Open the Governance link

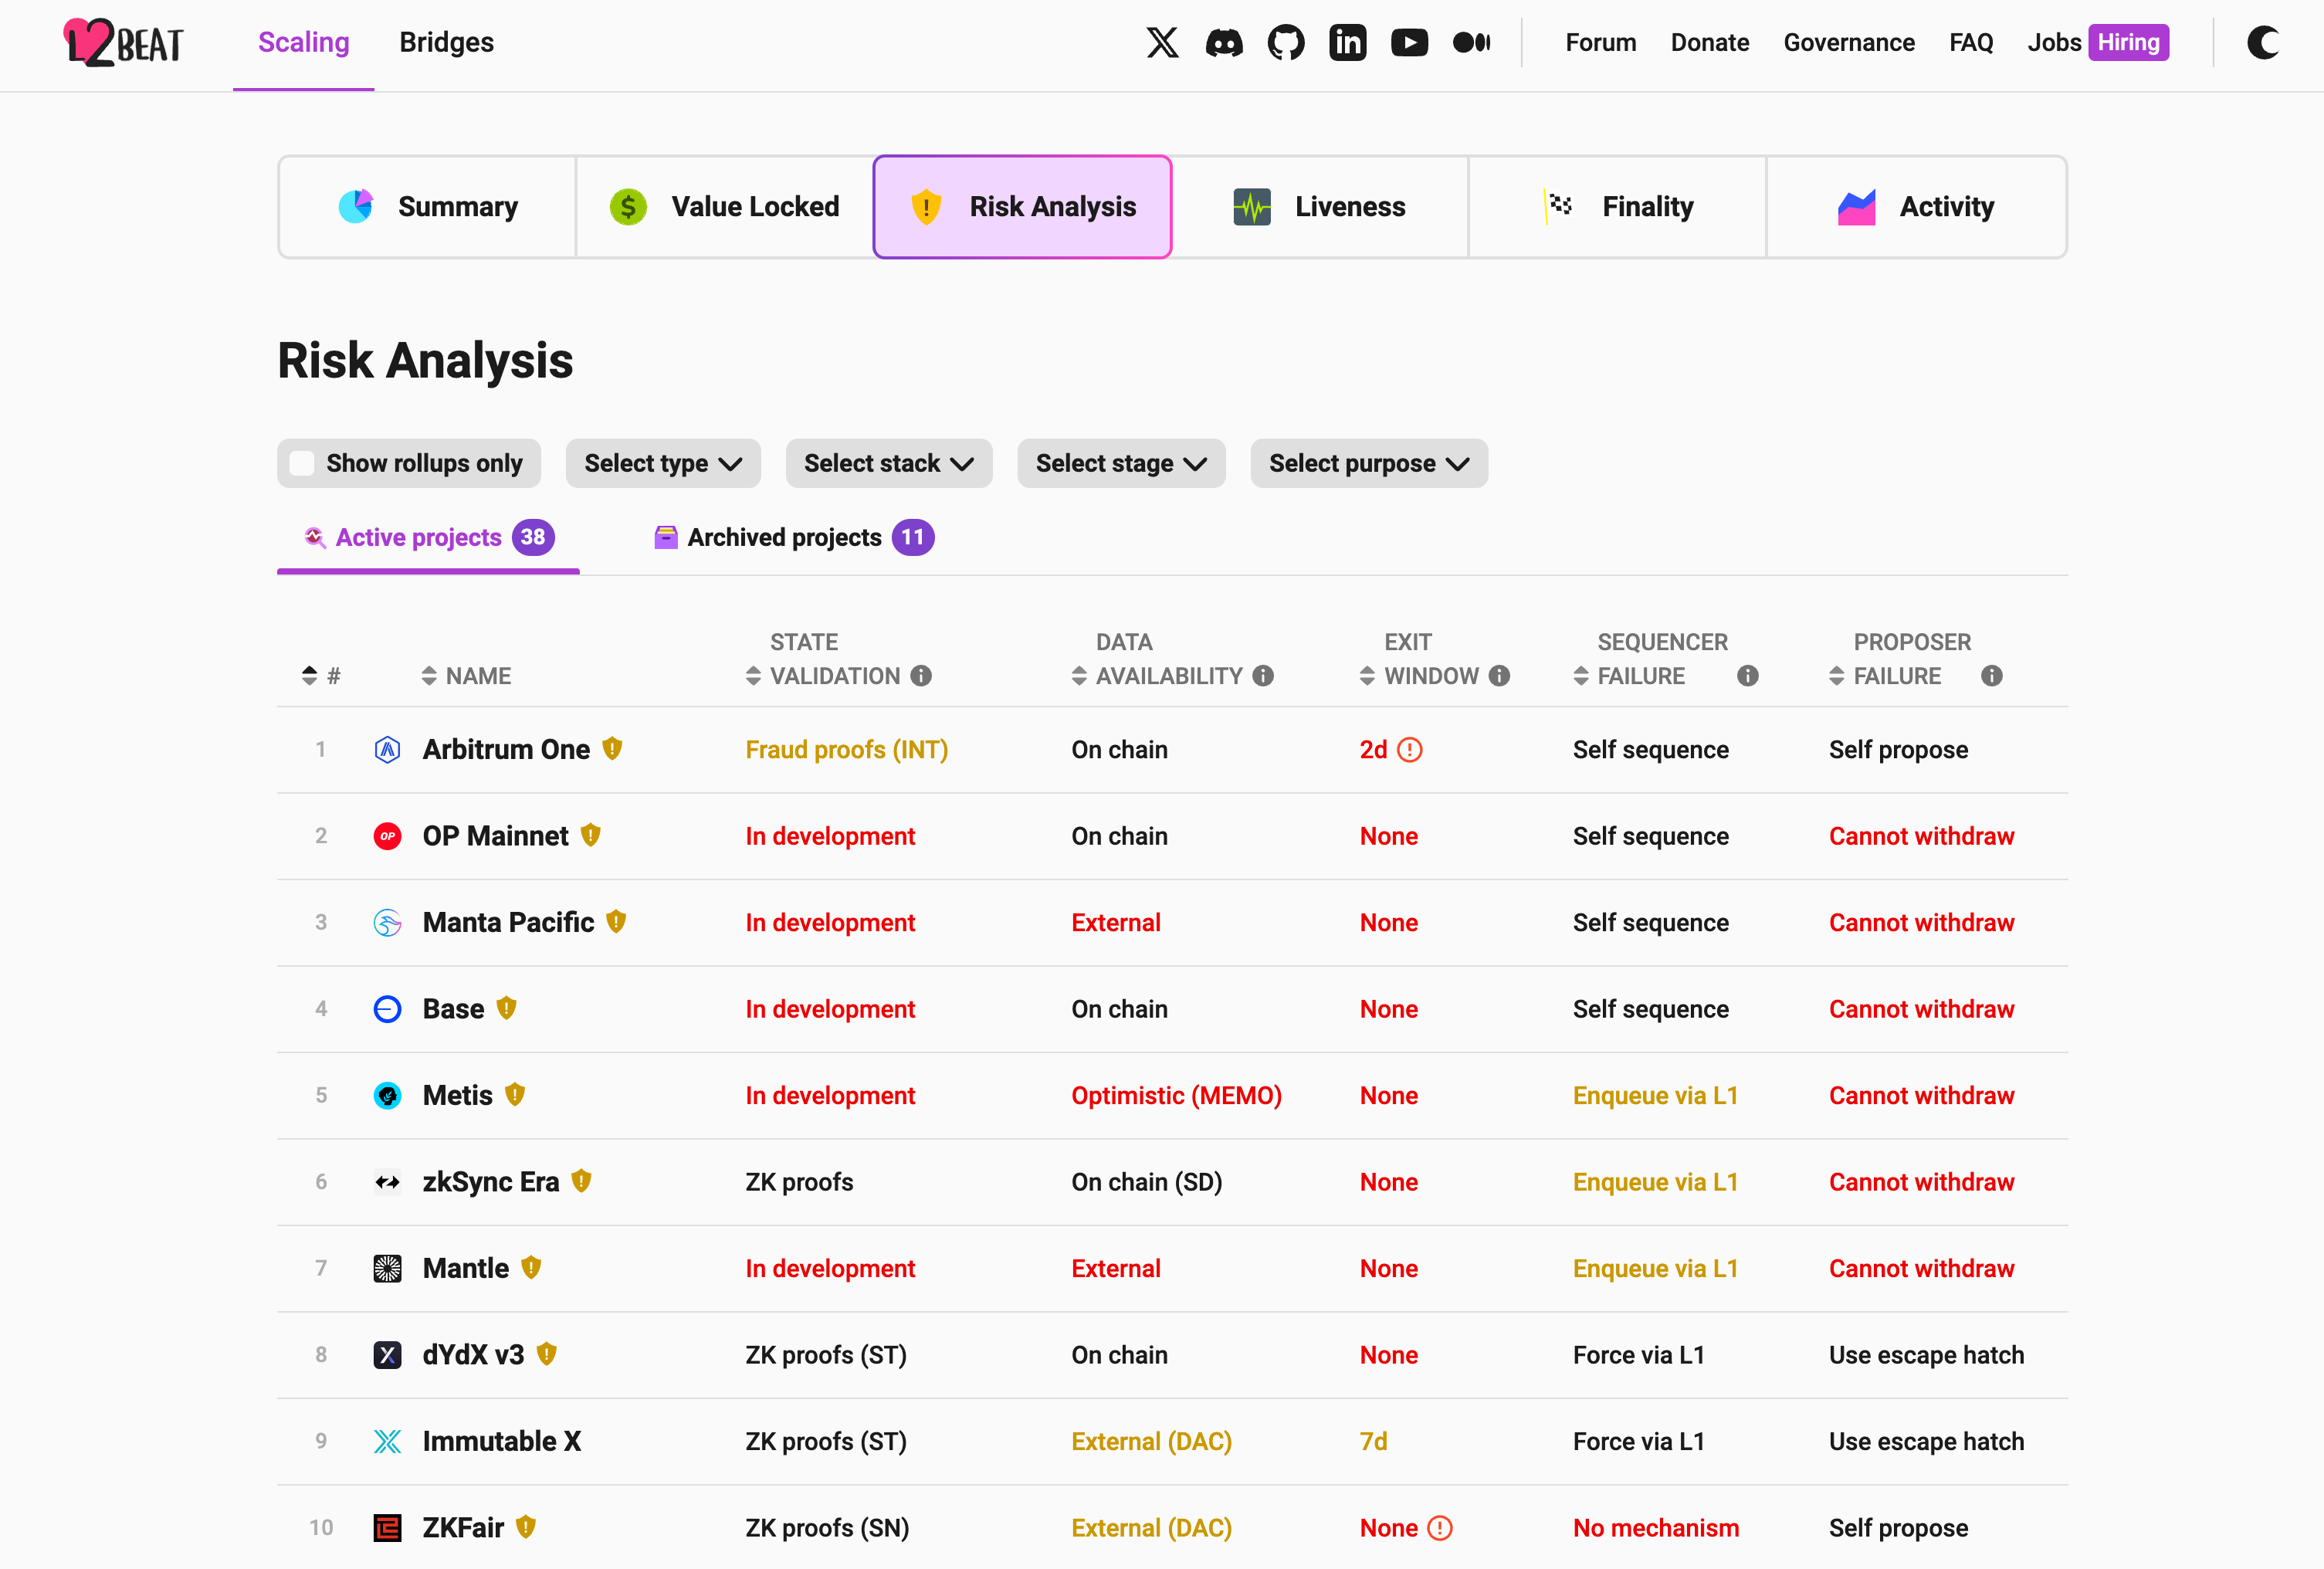(1848, 42)
